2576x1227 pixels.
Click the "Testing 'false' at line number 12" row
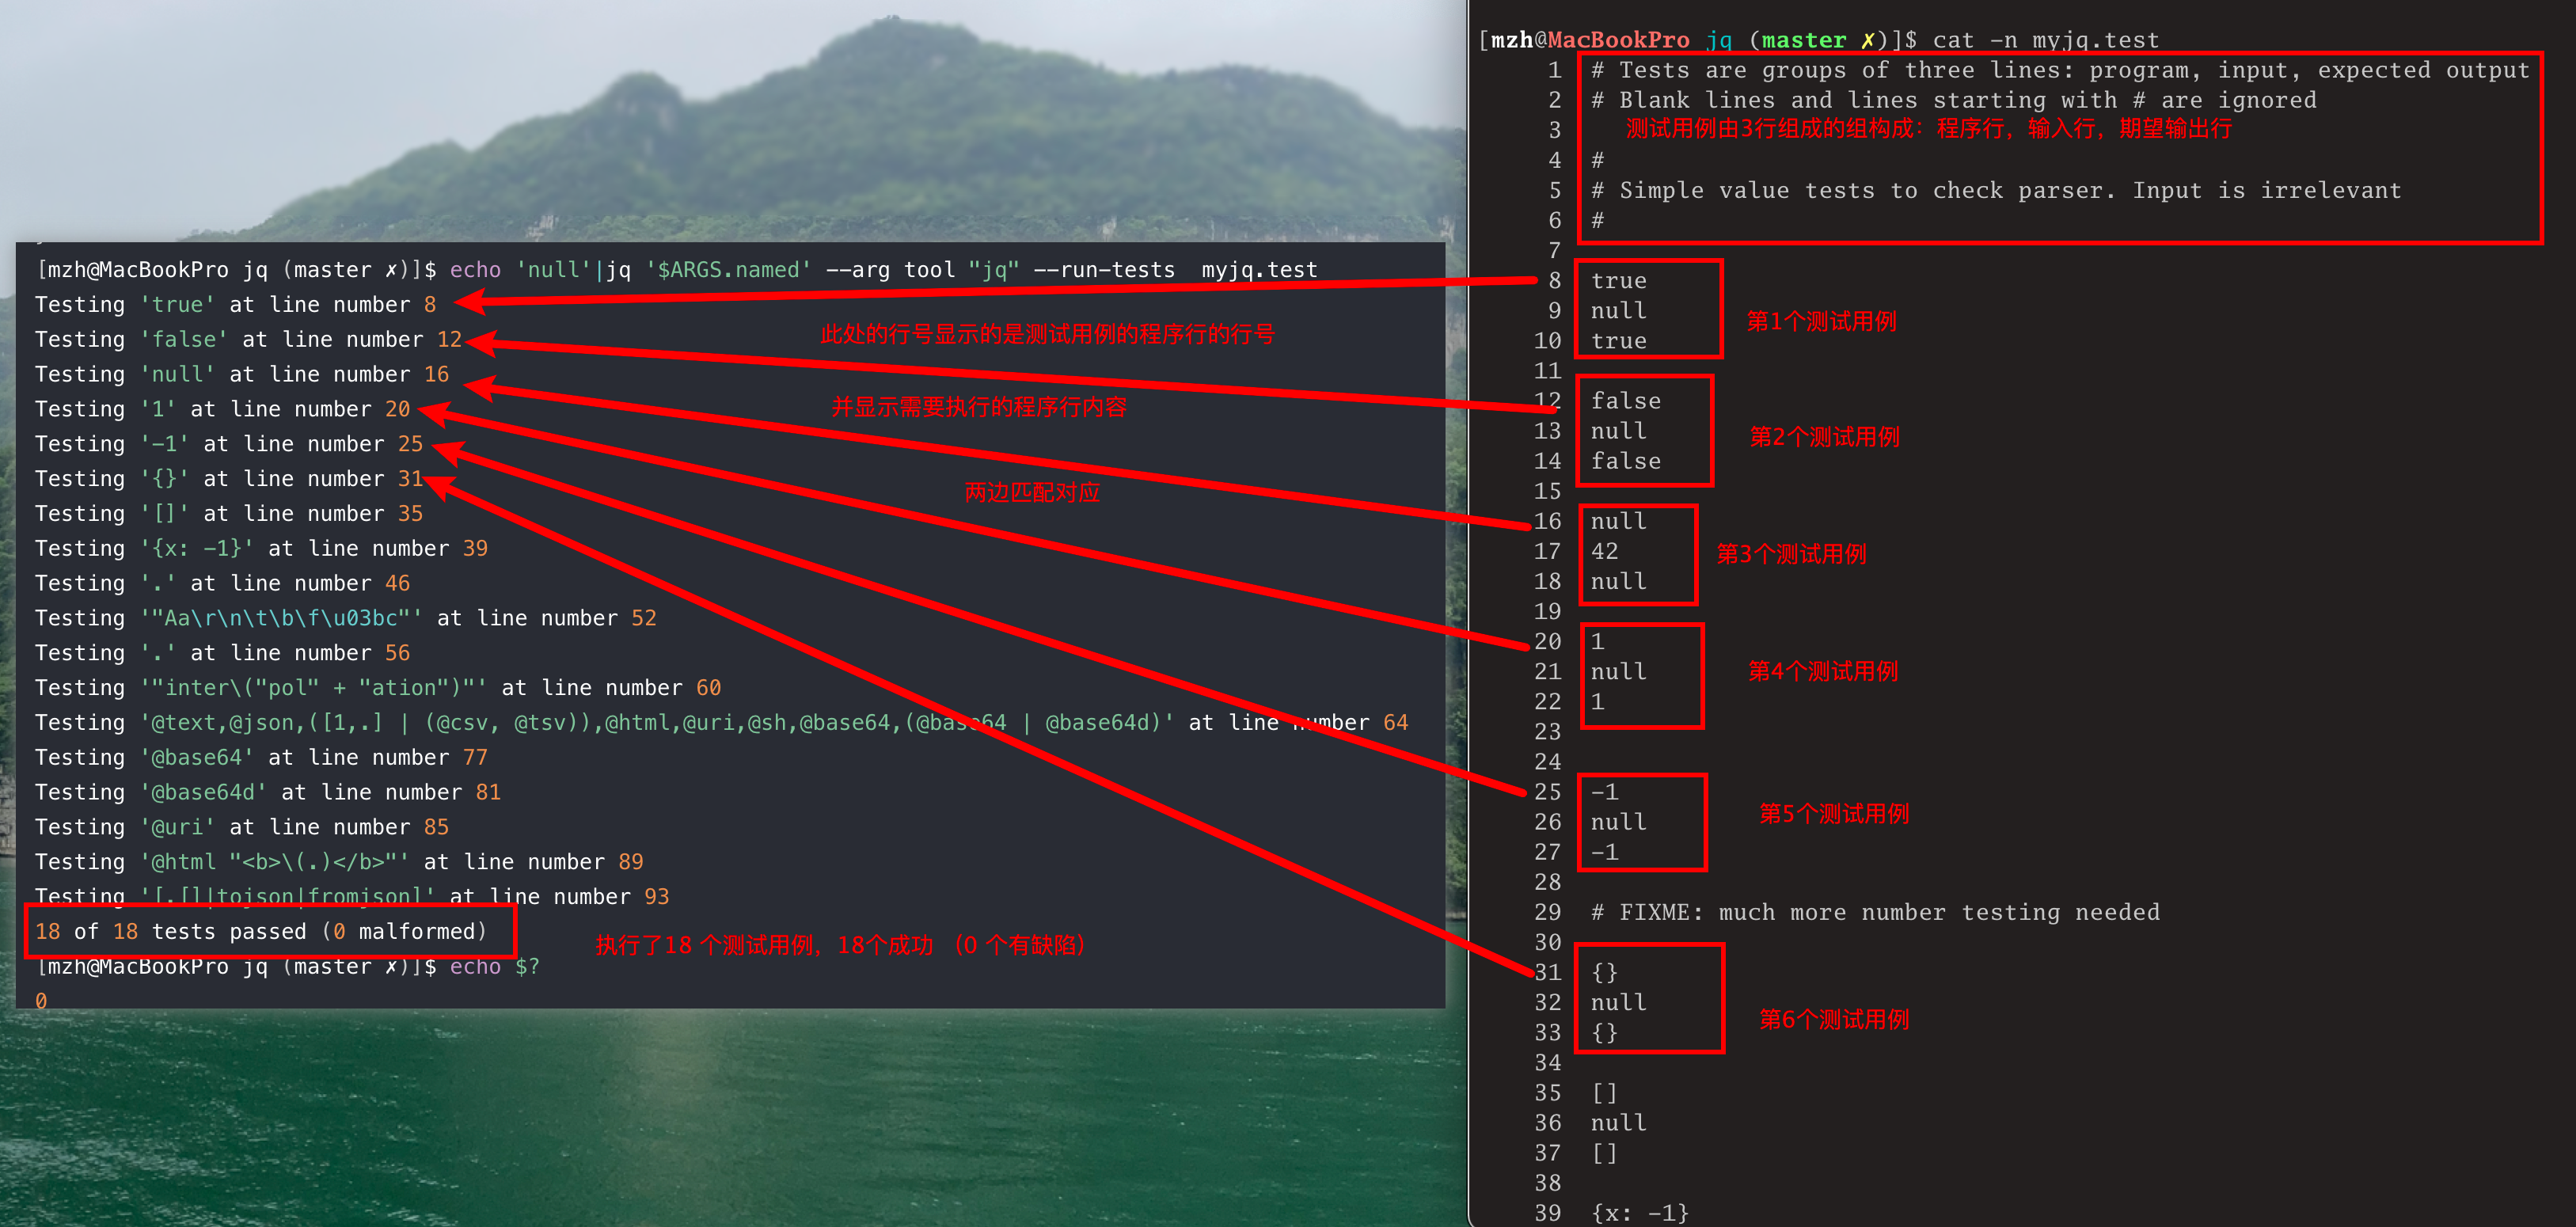coord(248,340)
